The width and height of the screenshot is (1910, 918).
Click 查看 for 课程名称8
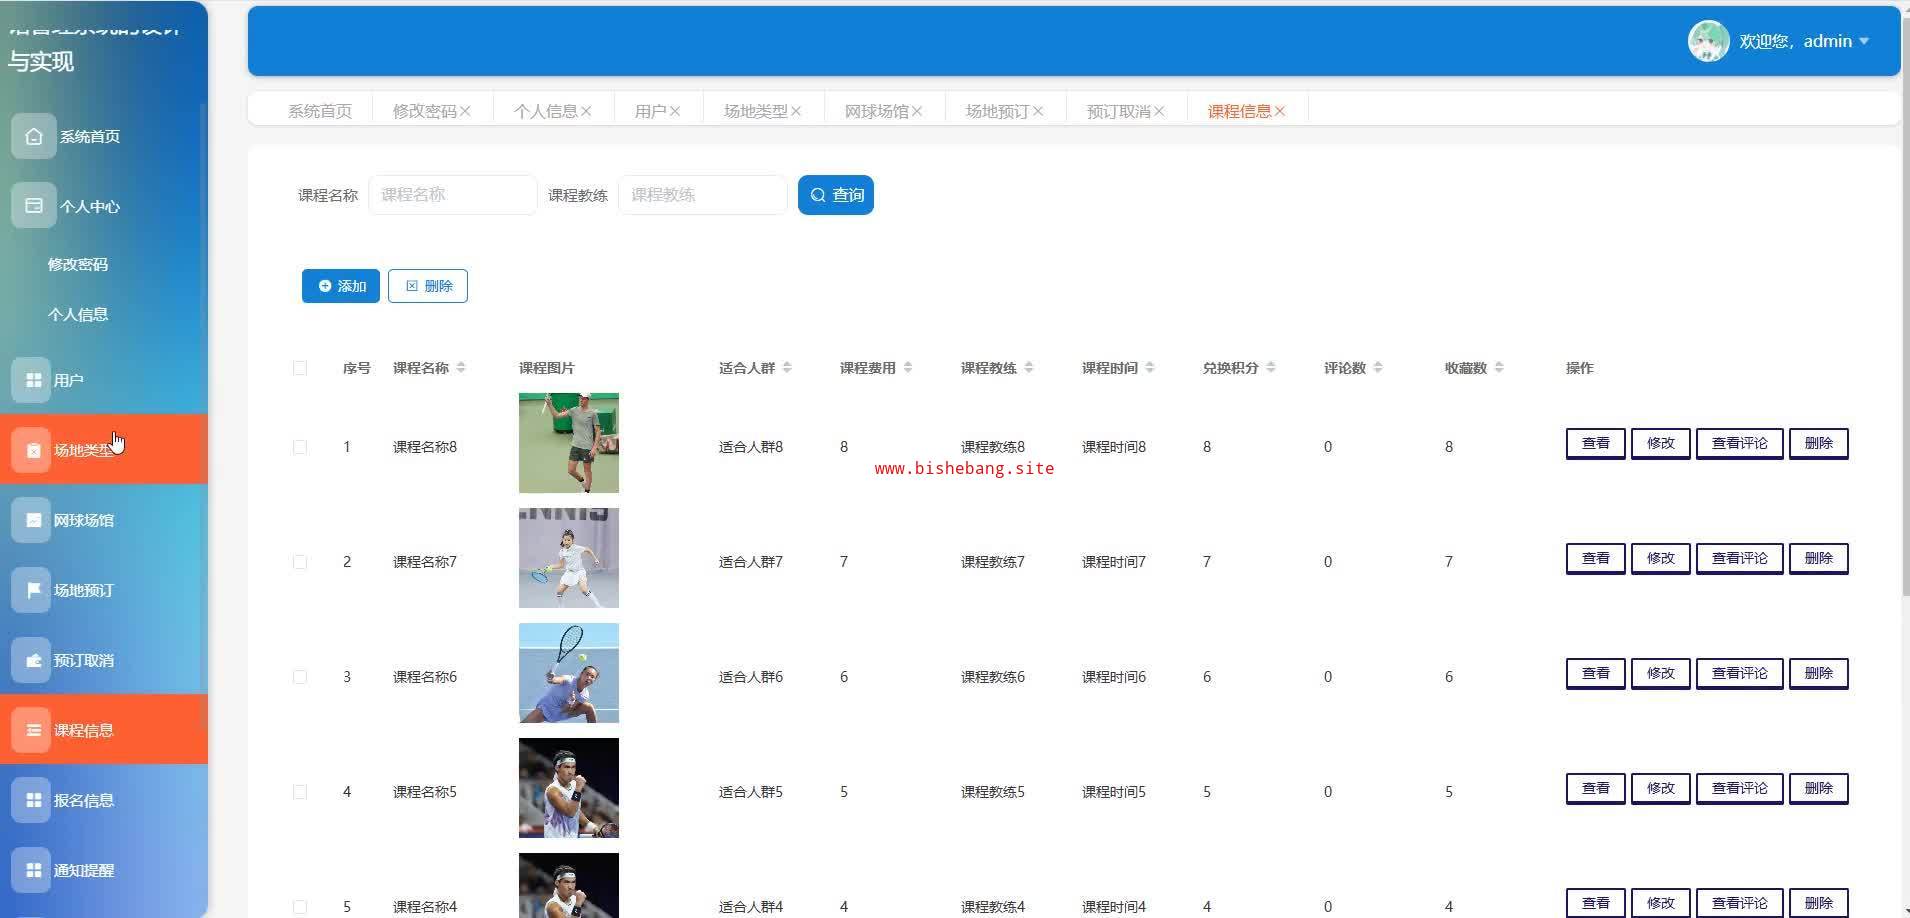pyautogui.click(x=1596, y=443)
